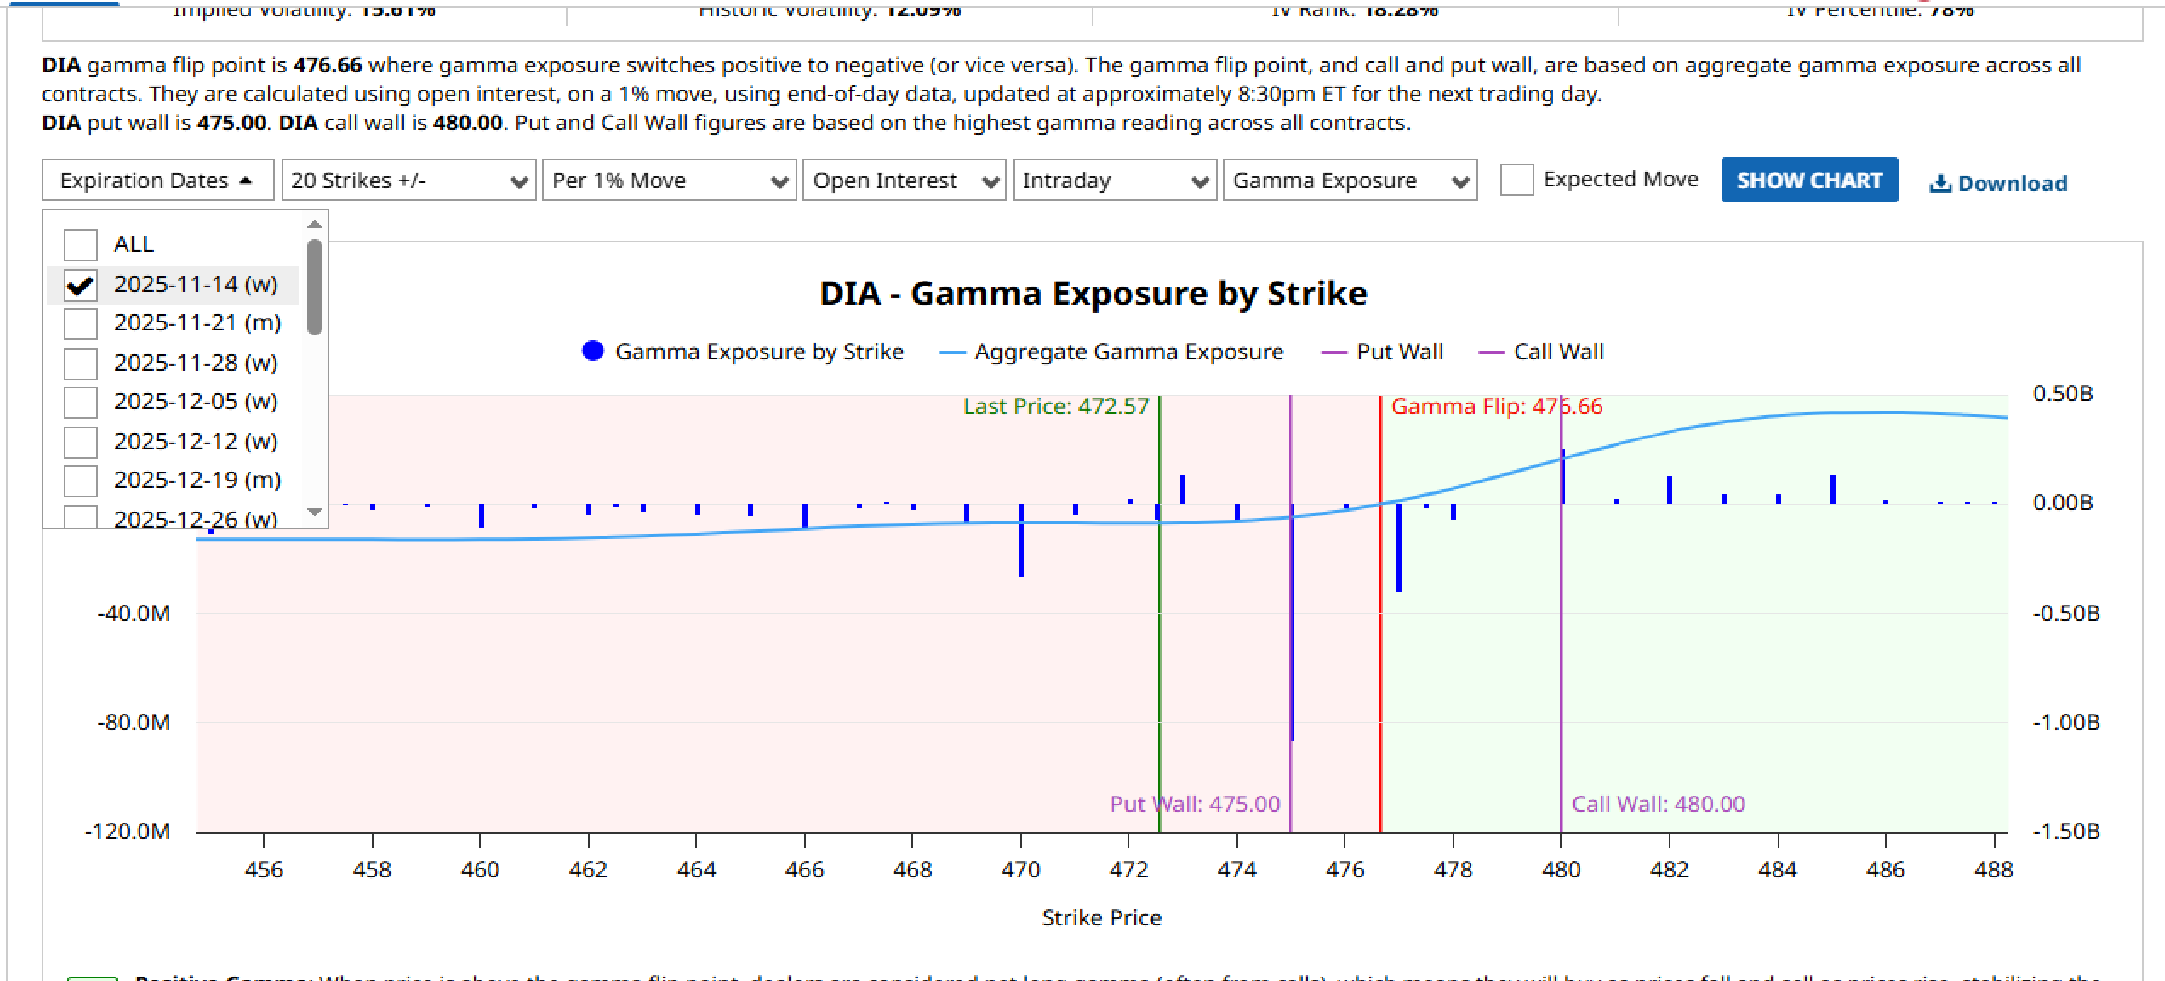Check the ALL expiration dates box
Viewport: 2165px width, 981px height.
(81, 245)
